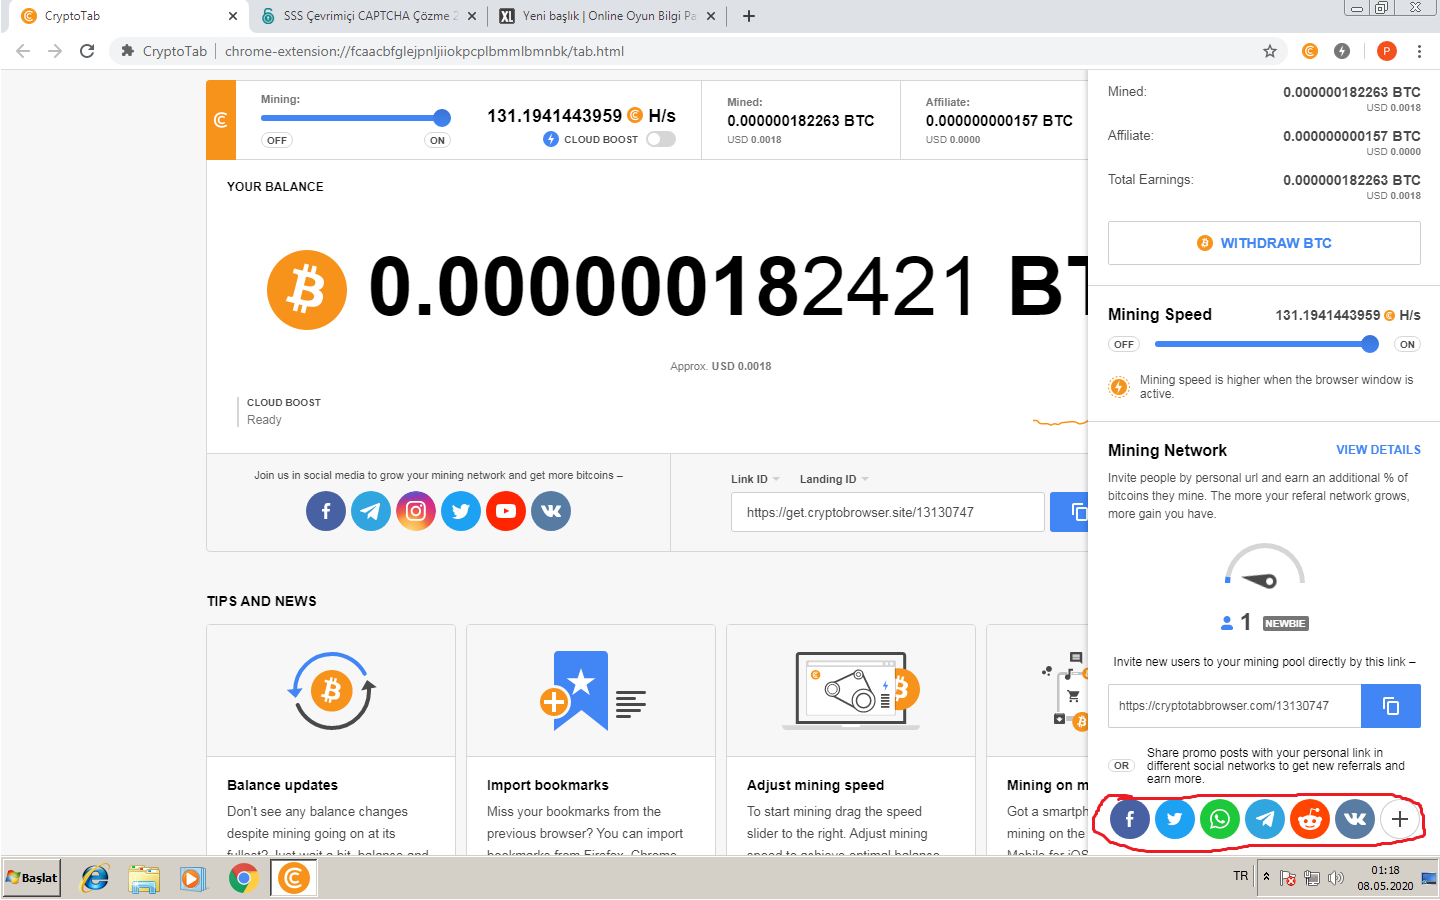
Task: Switch to the CryptoTab browser tab
Action: point(130,16)
